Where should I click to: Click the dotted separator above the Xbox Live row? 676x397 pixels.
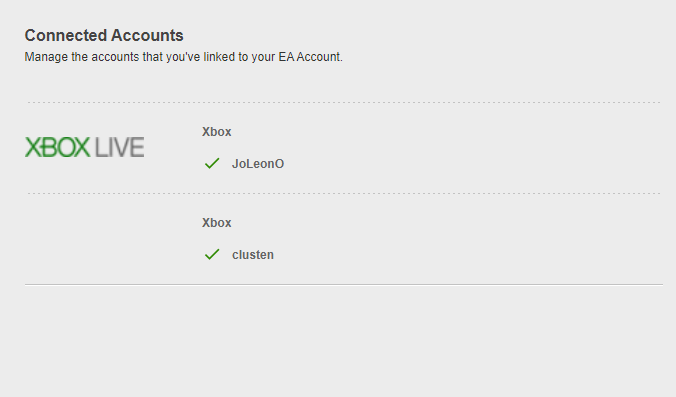[344, 103]
